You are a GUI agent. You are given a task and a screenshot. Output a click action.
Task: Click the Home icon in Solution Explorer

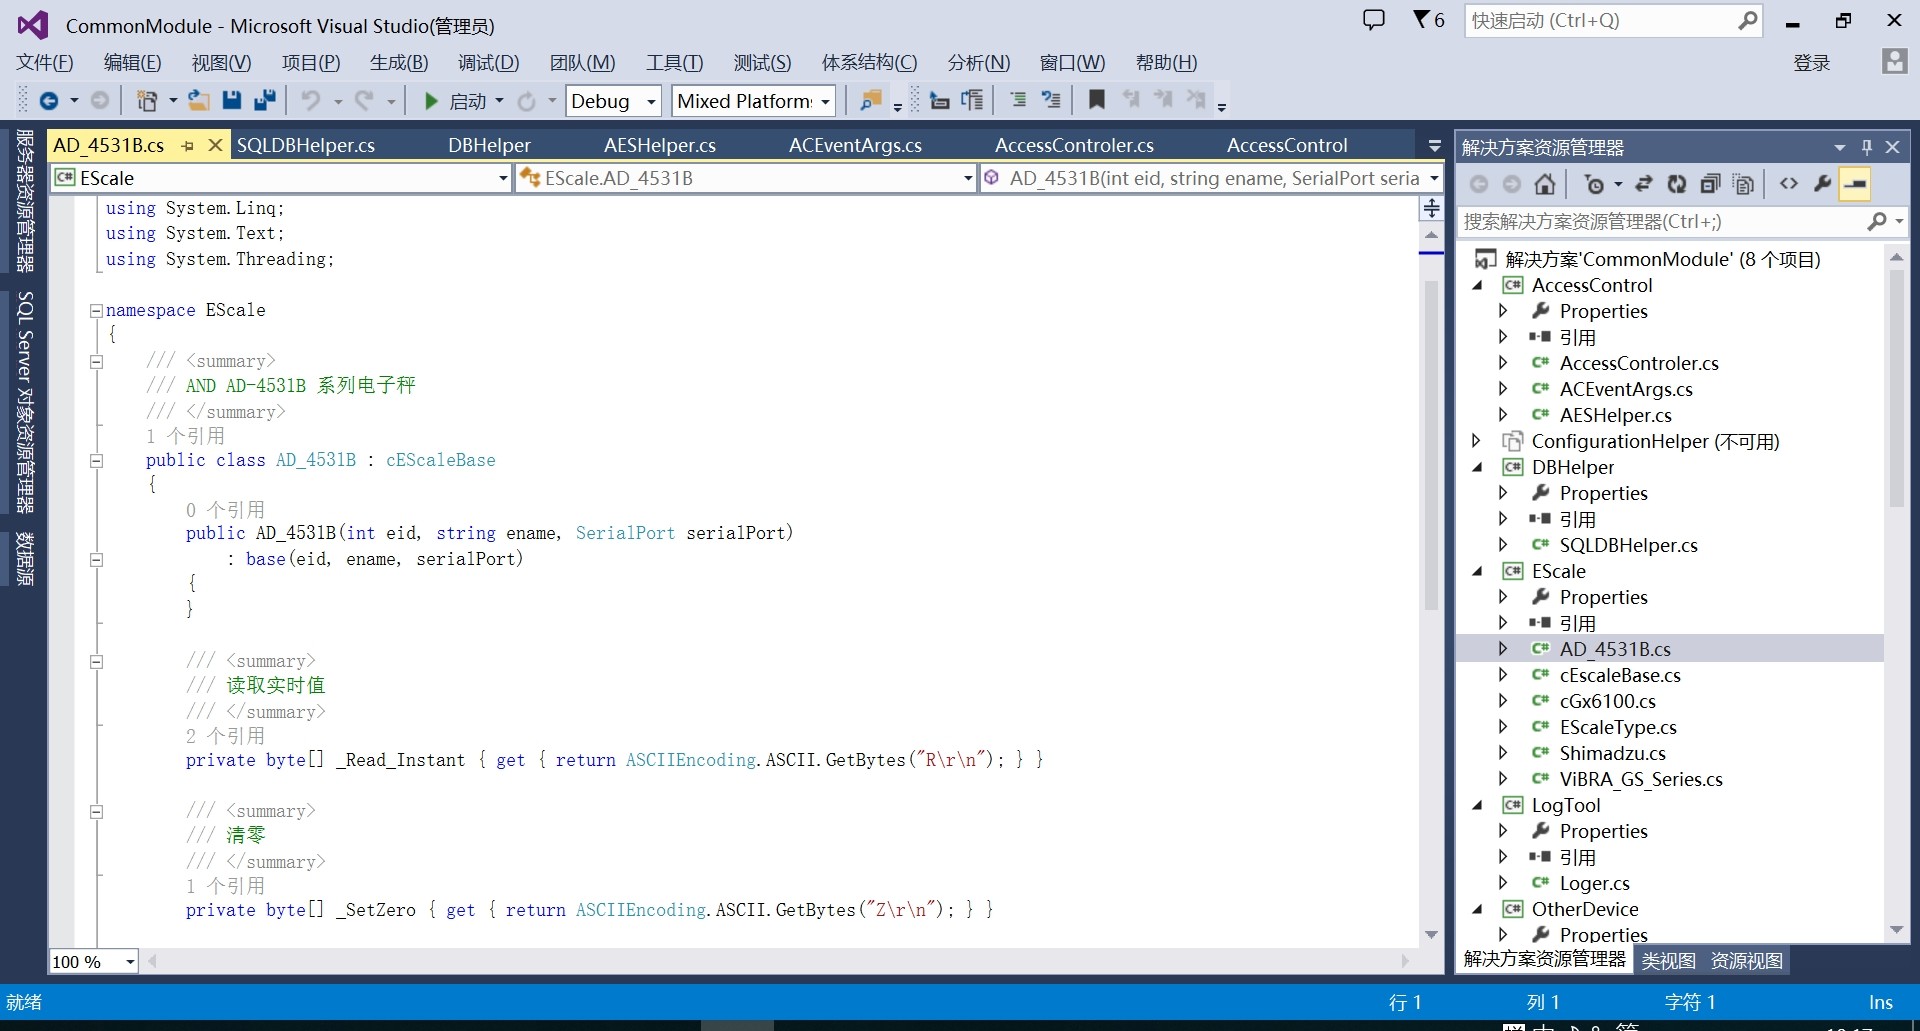click(x=1545, y=184)
